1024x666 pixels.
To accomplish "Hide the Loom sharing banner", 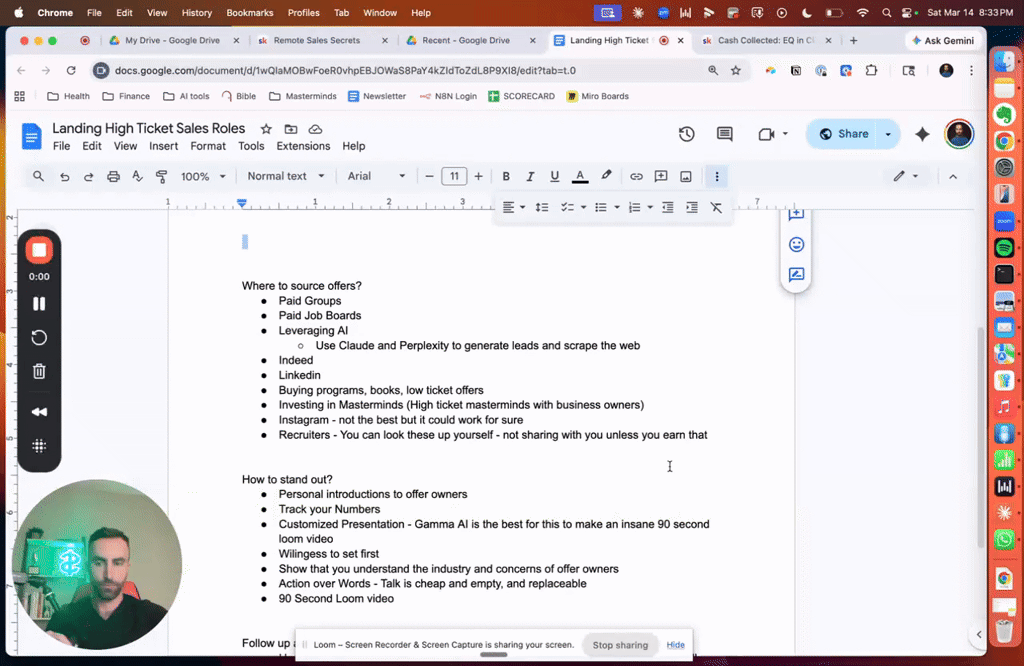I will click(675, 645).
